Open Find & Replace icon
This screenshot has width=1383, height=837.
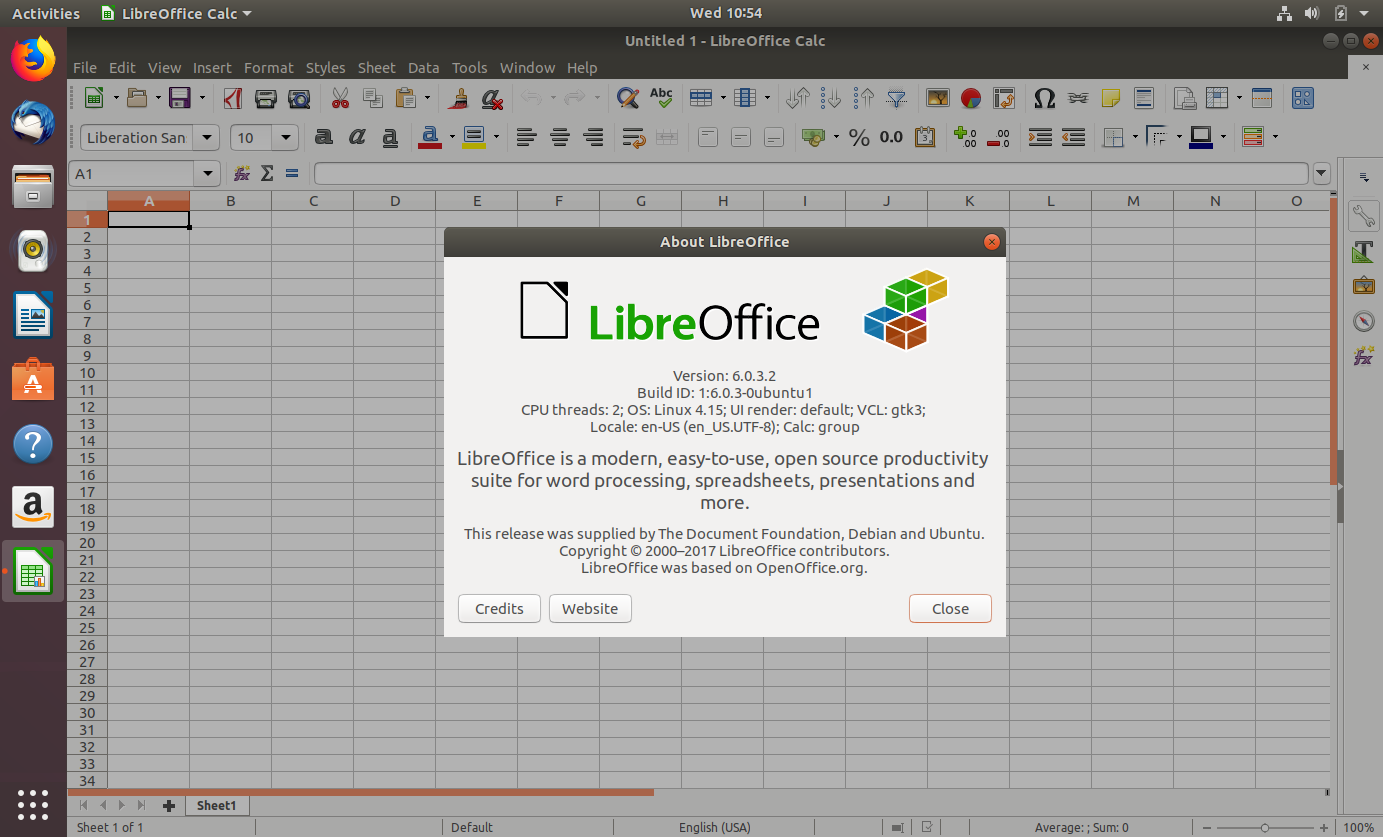(x=627, y=98)
